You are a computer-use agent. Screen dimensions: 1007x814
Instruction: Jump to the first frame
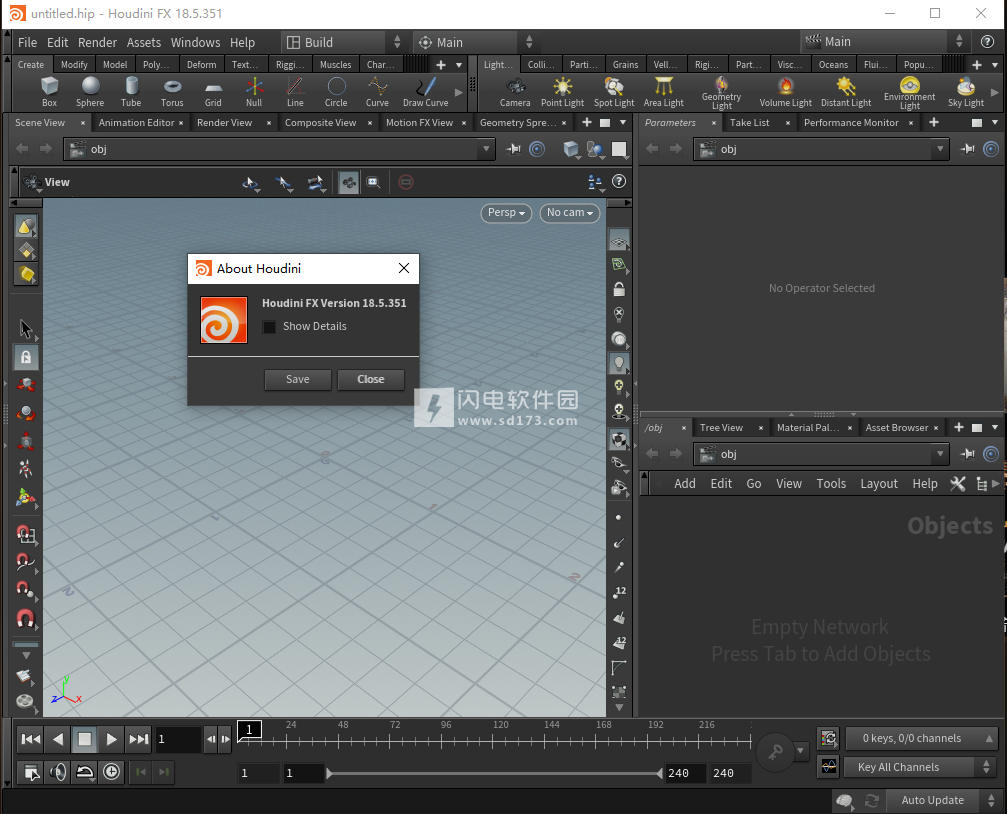[x=31, y=739]
